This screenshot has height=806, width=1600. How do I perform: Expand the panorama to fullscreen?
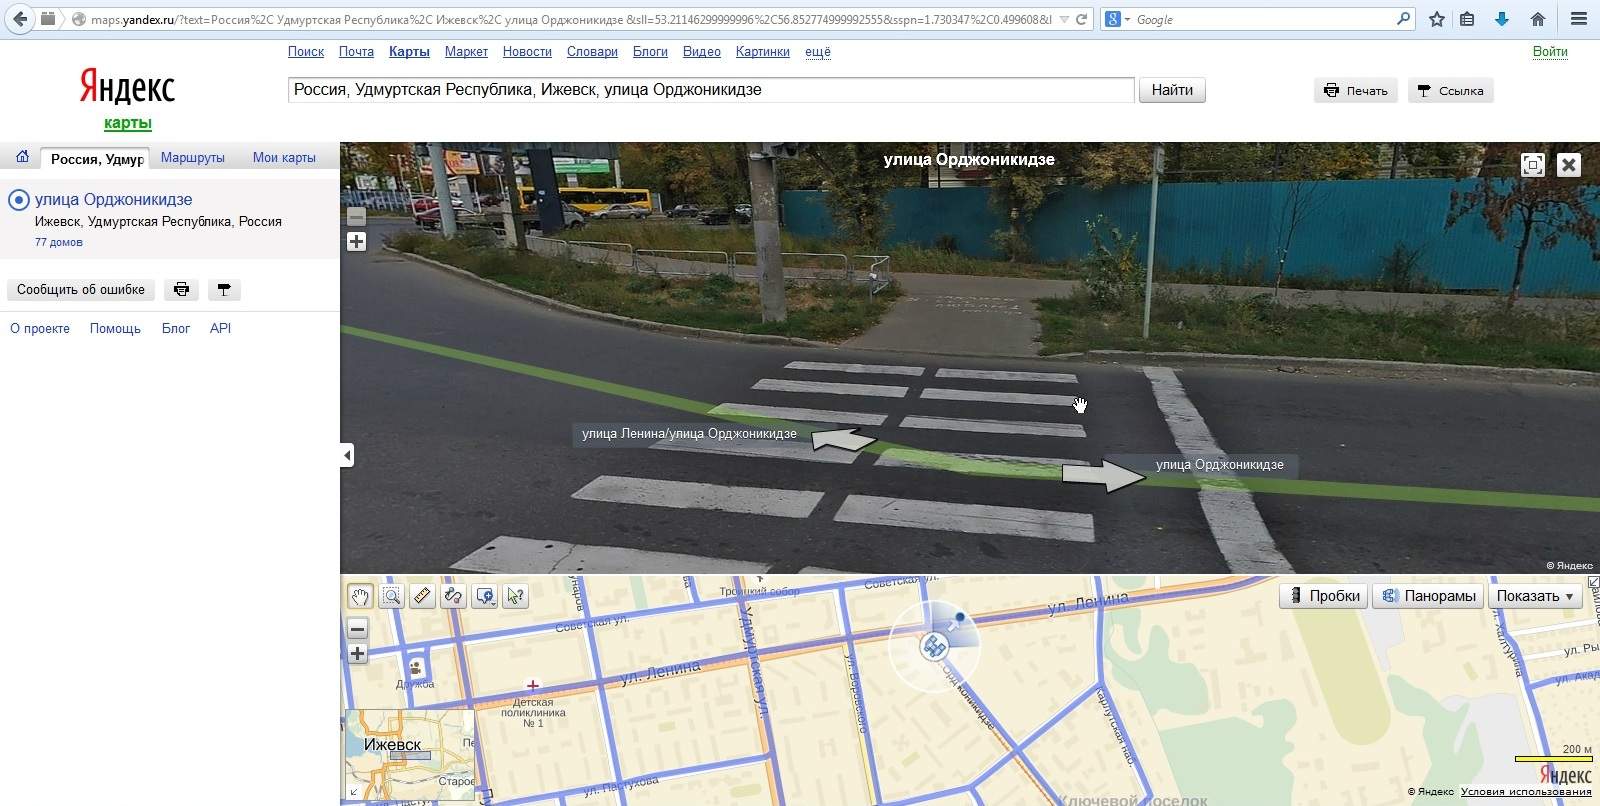(x=1532, y=165)
